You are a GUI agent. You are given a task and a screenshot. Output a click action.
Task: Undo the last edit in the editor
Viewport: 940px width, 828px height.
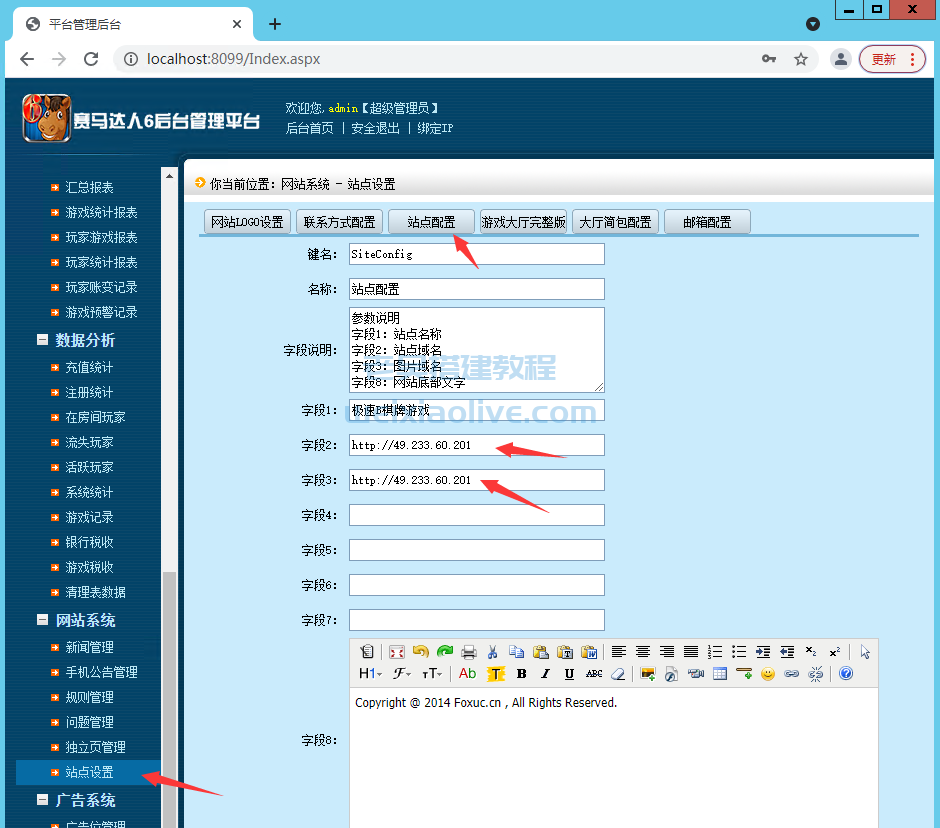tap(421, 649)
